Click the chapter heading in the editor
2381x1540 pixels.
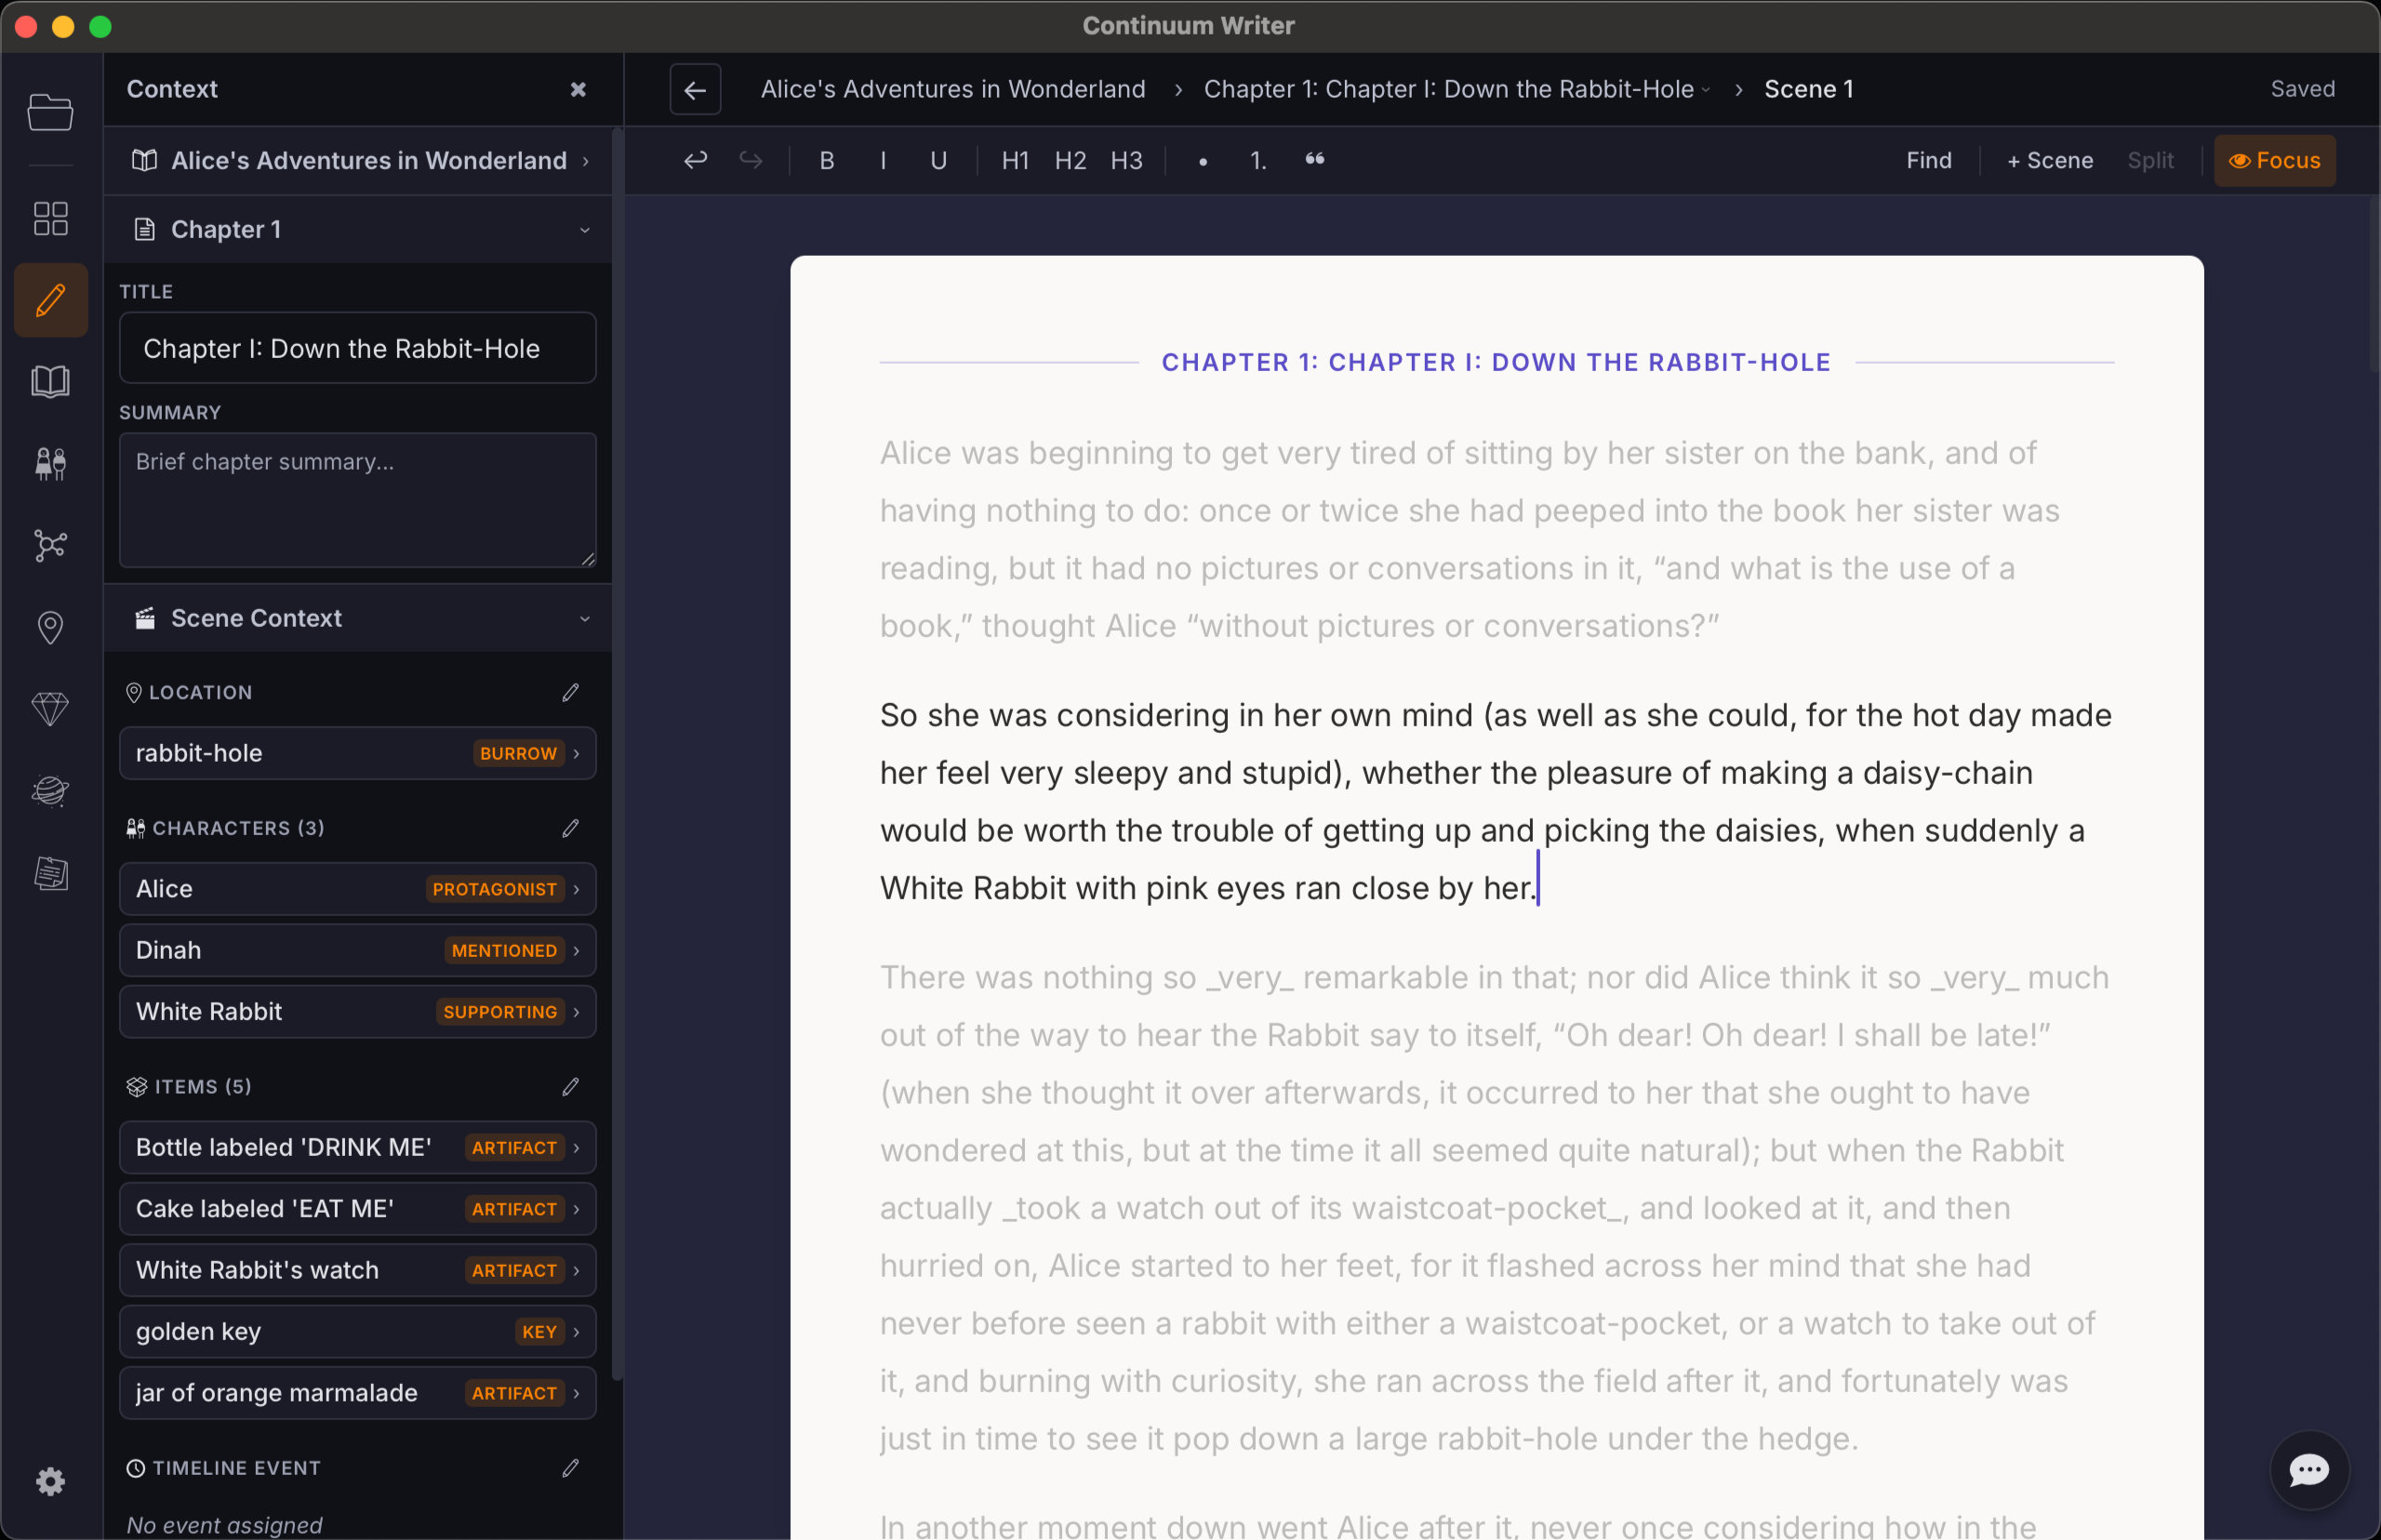(1496, 362)
